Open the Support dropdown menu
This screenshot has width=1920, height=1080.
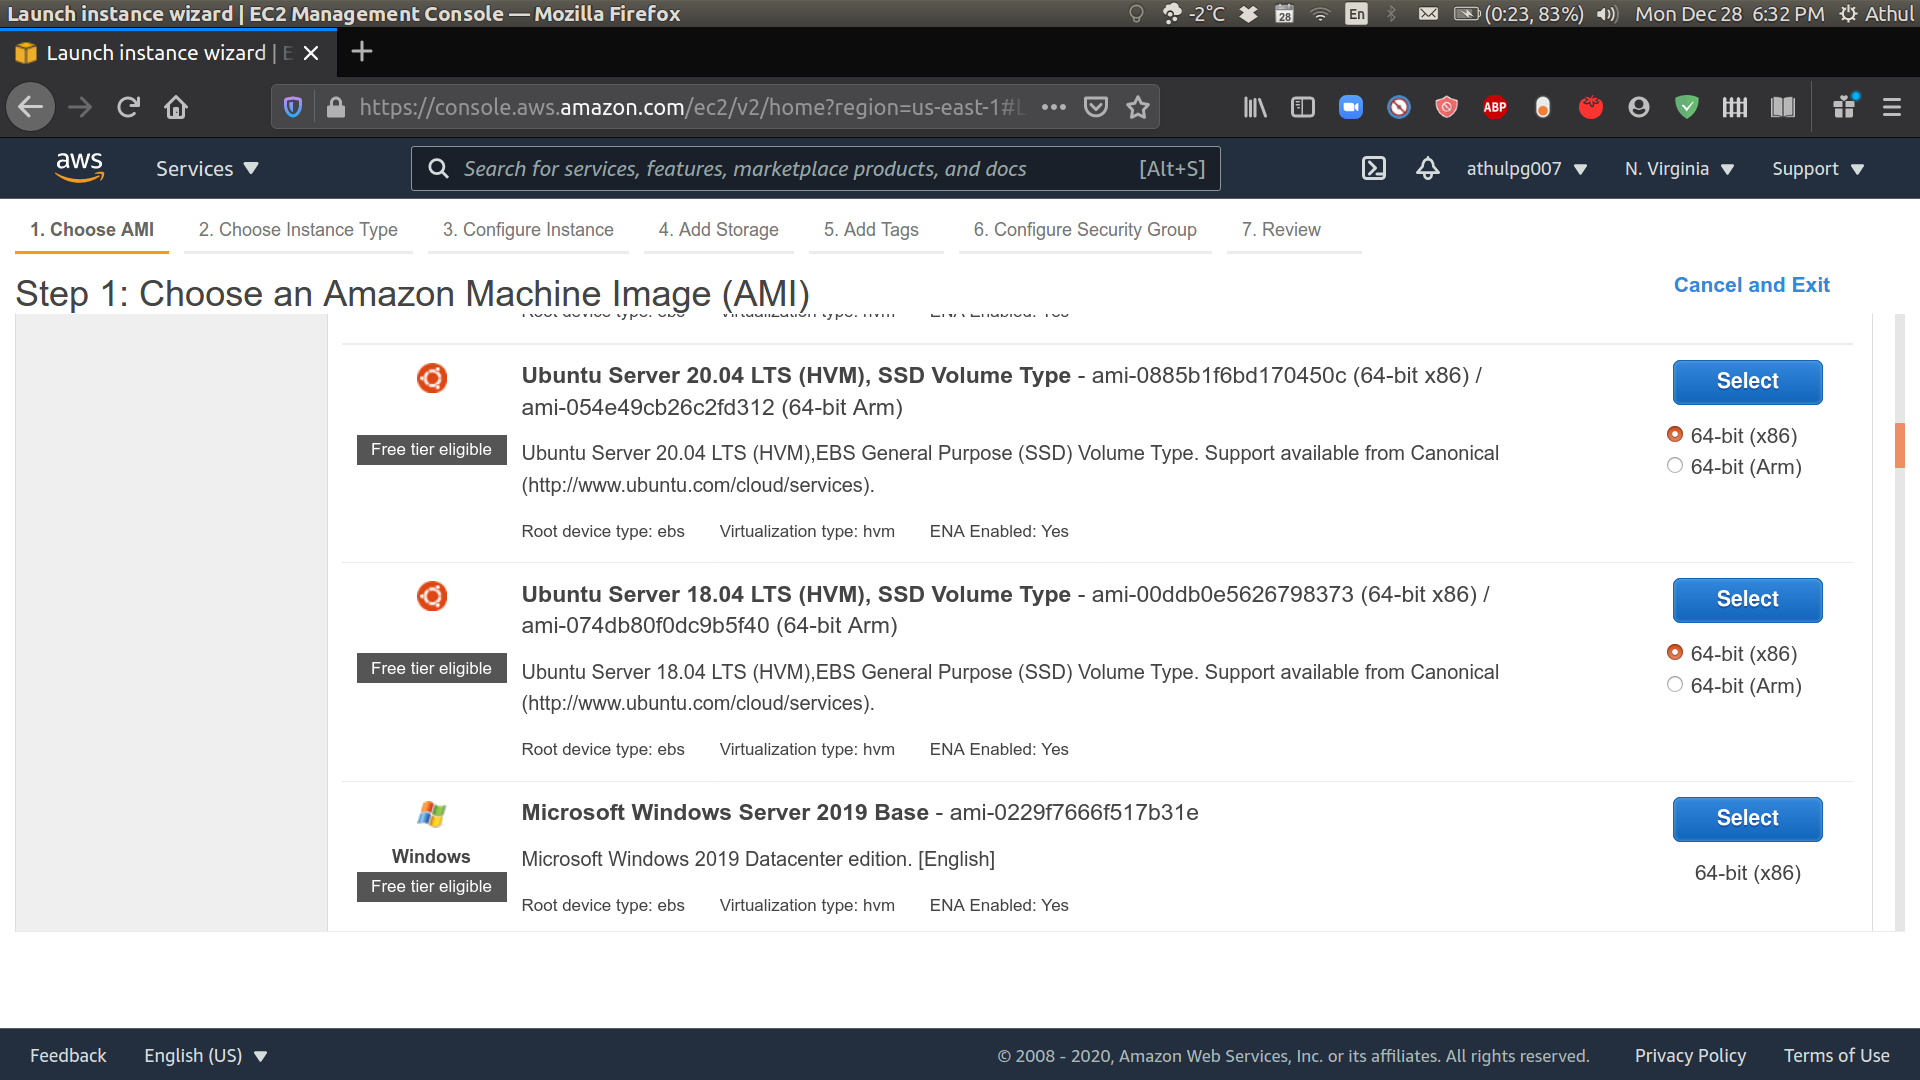click(1818, 169)
